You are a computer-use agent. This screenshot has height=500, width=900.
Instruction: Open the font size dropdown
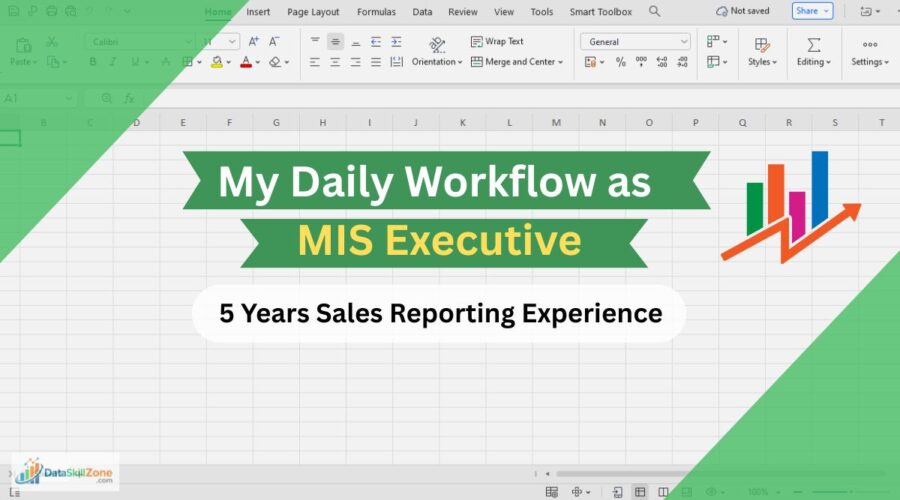click(232, 41)
